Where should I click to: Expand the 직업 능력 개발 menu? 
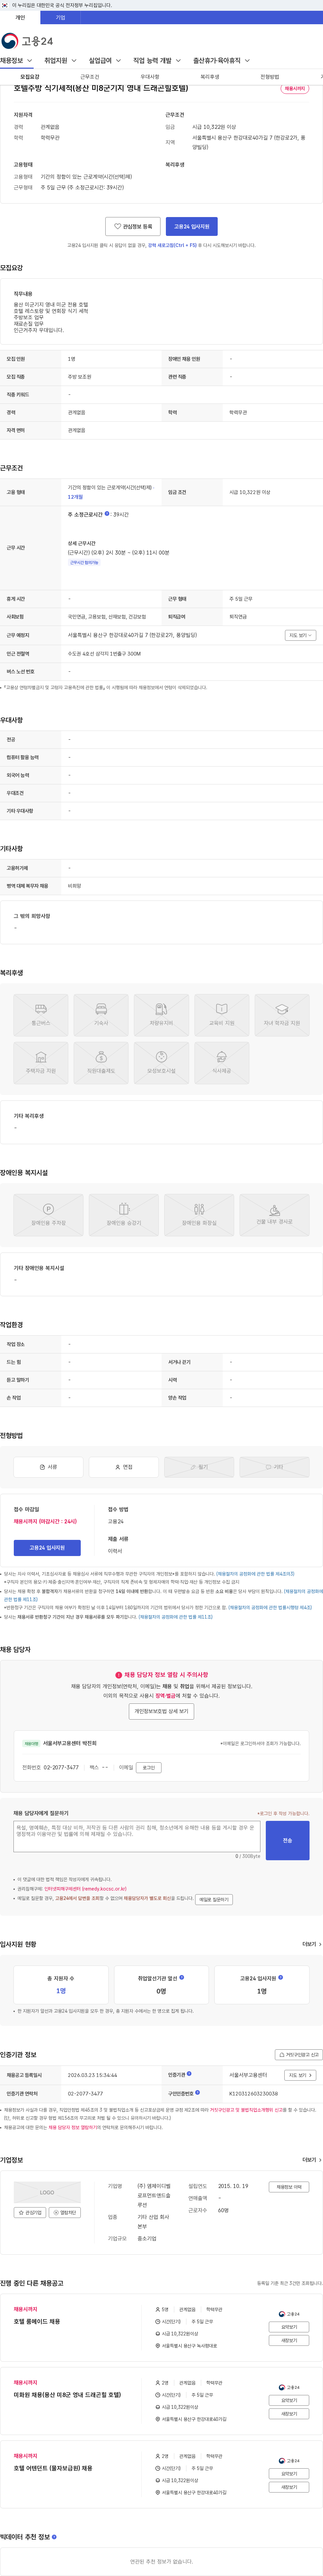(157, 61)
